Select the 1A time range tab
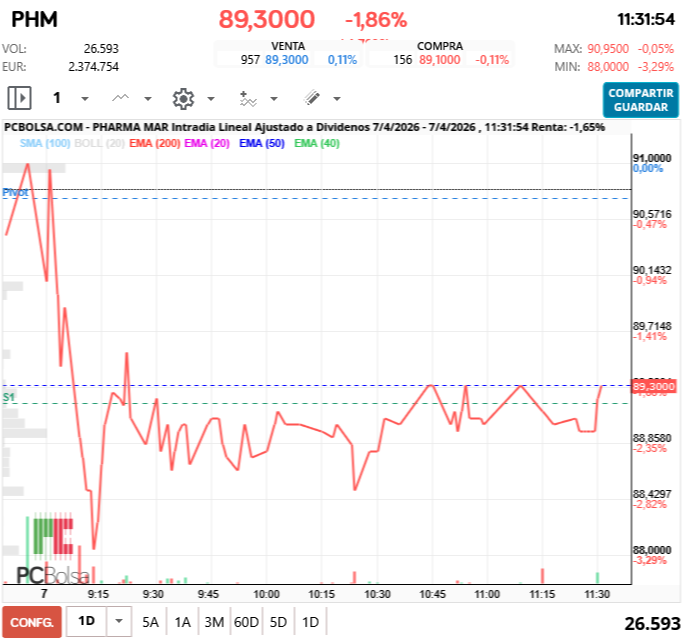Screen dimensions: 694x643 [182, 622]
